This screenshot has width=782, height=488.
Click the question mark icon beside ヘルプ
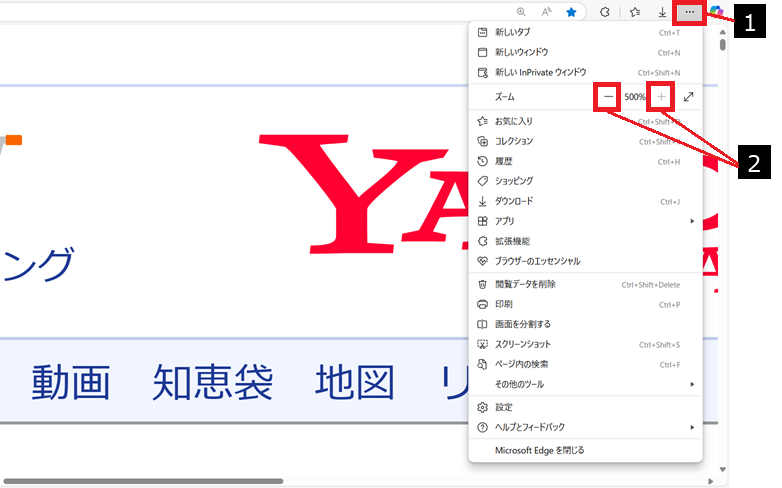click(x=482, y=427)
